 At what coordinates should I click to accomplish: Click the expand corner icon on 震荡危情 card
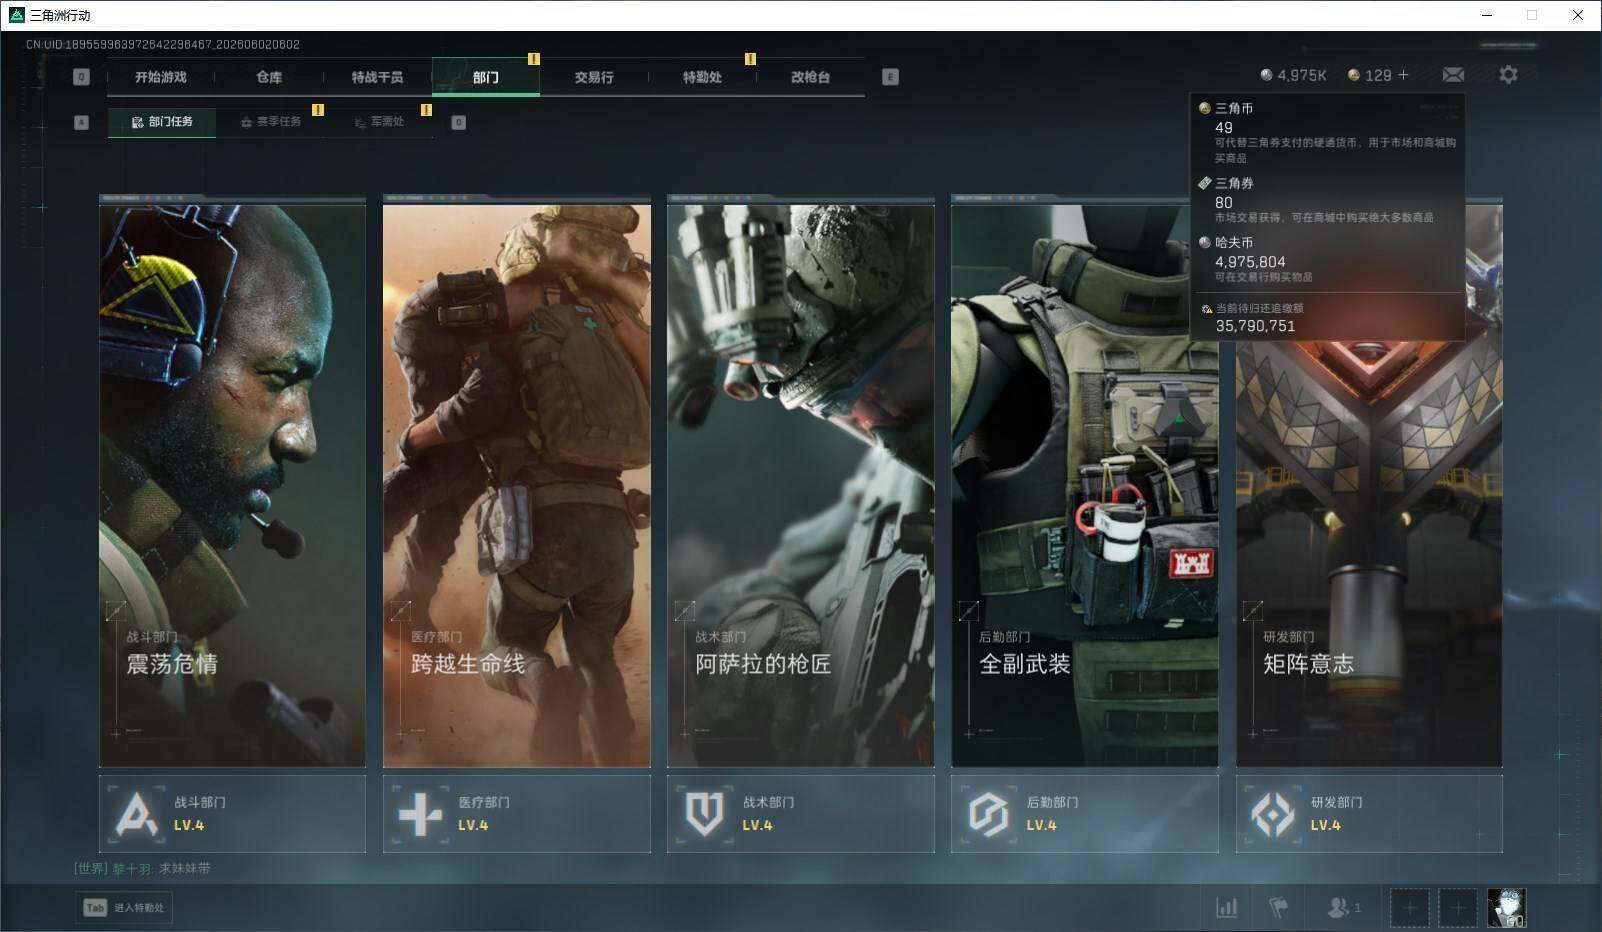click(x=116, y=610)
